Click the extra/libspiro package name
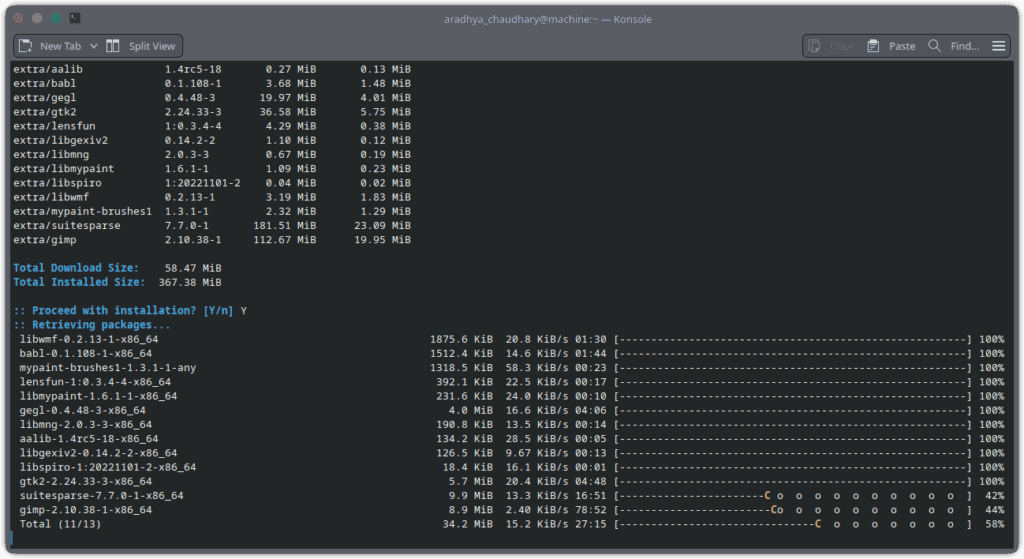 click(x=57, y=184)
